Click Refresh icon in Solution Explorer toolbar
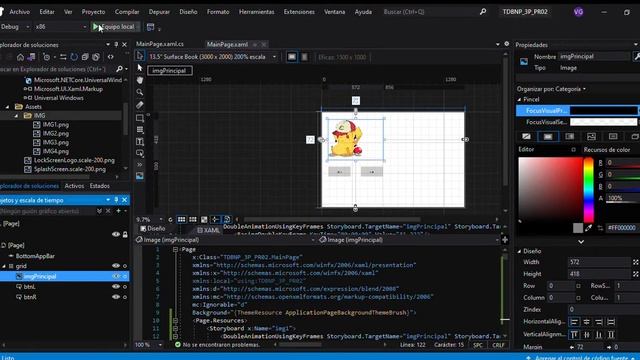Viewport: 640px width, 360px height. pyautogui.click(x=74, y=57)
